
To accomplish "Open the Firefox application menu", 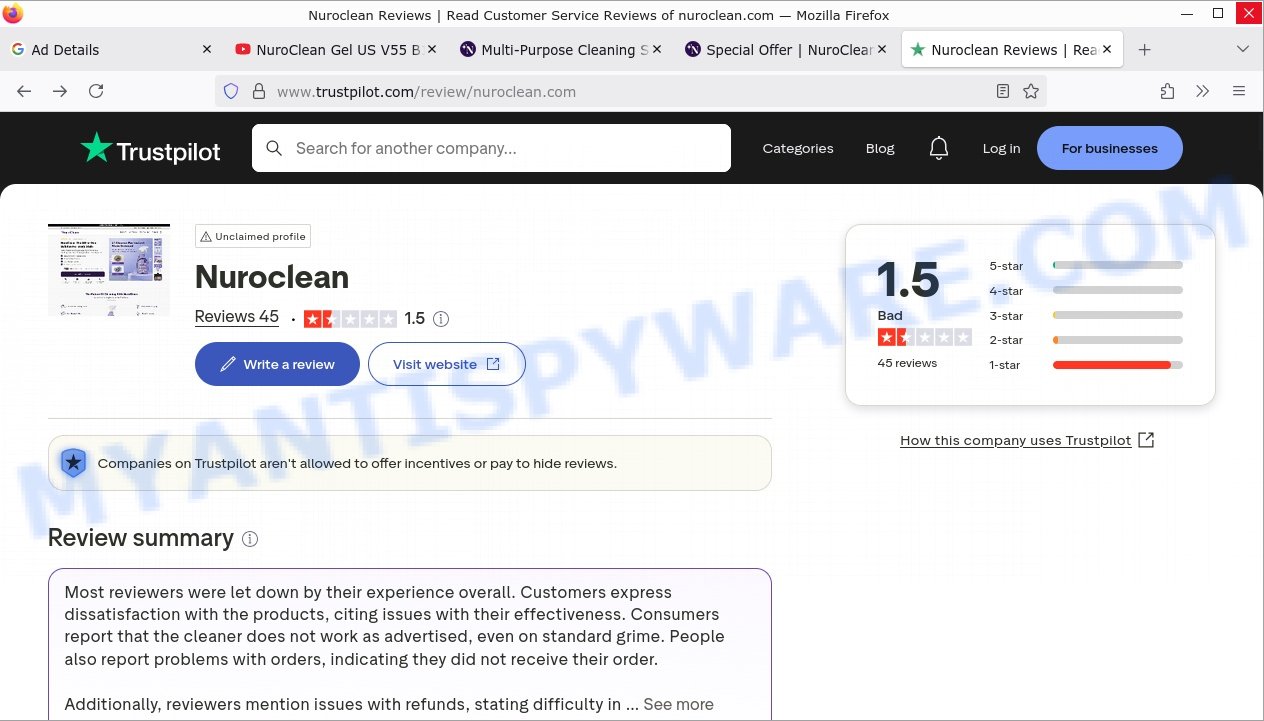I will click(1239, 91).
